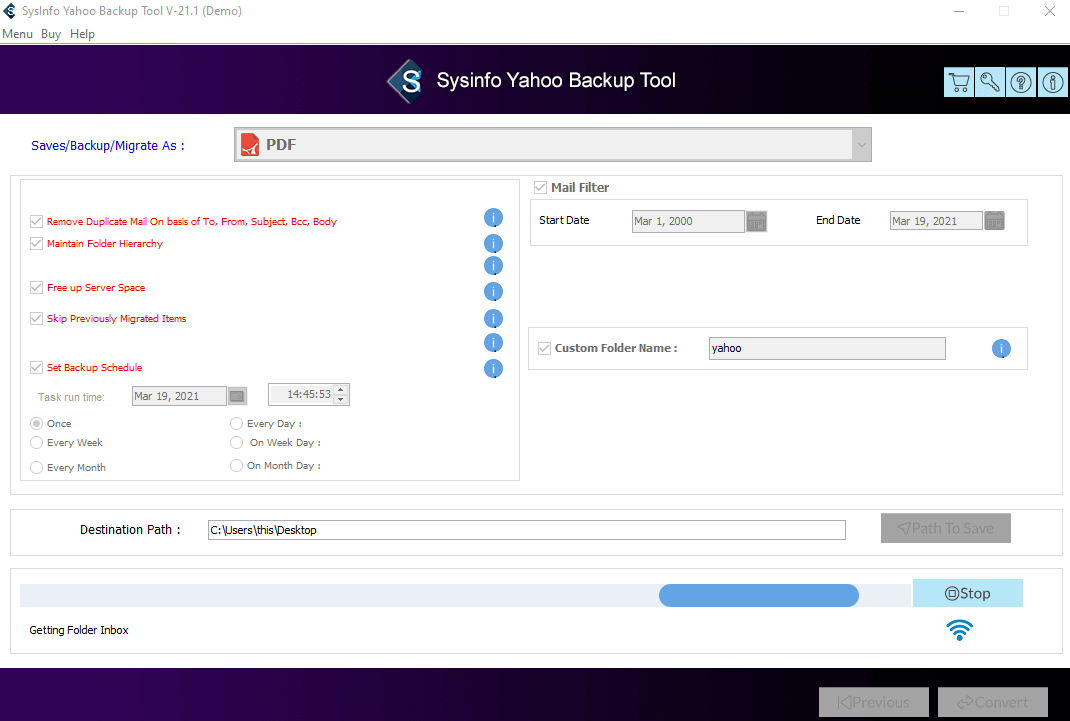This screenshot has height=721, width=1070.
Task: Open the Help menu
Action: pyautogui.click(x=83, y=34)
